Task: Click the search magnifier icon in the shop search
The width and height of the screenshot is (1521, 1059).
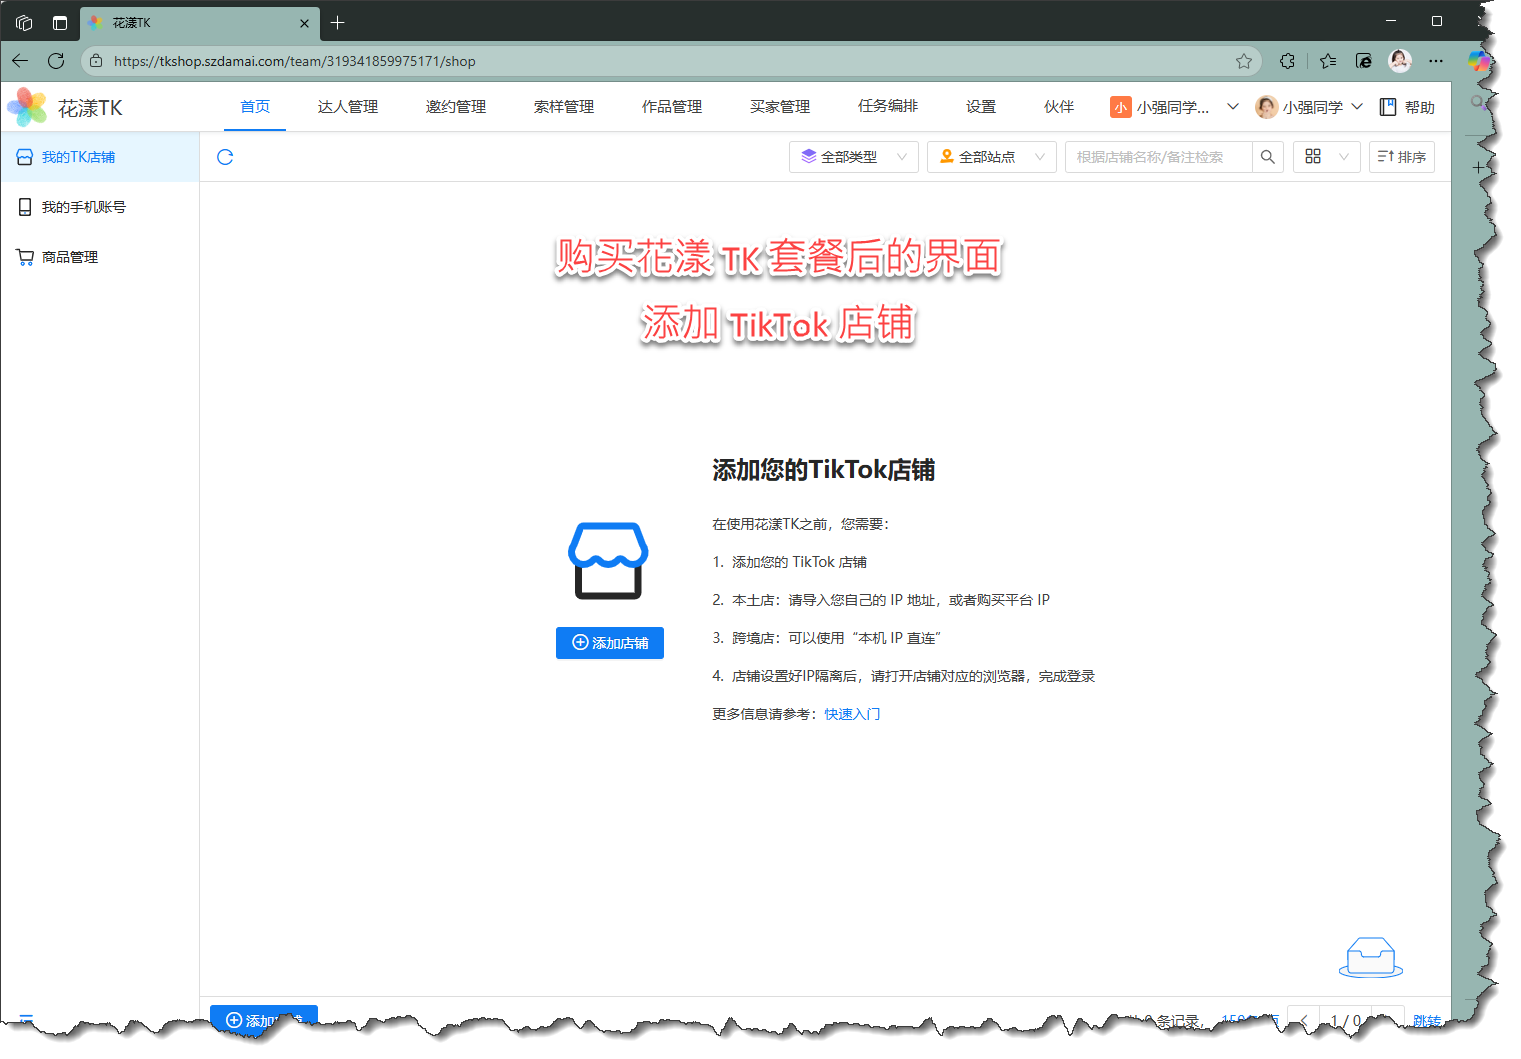Action: click(x=1268, y=157)
